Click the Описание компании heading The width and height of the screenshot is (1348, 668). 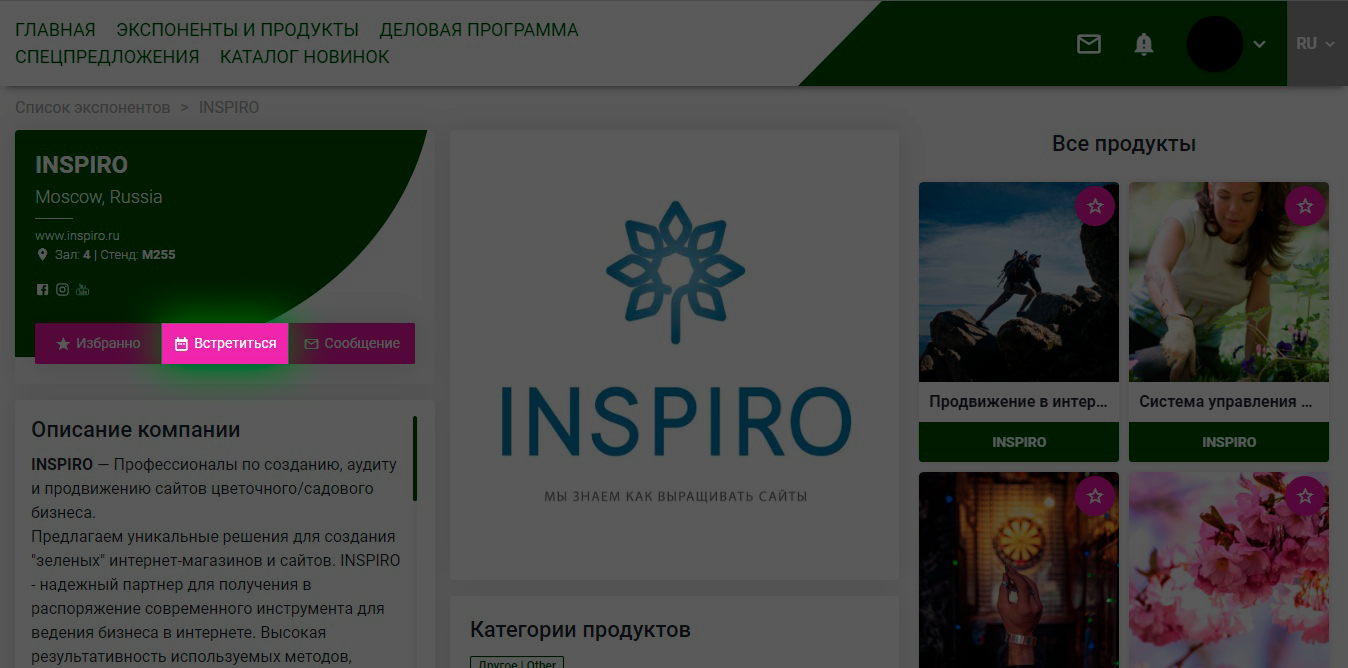pos(136,430)
